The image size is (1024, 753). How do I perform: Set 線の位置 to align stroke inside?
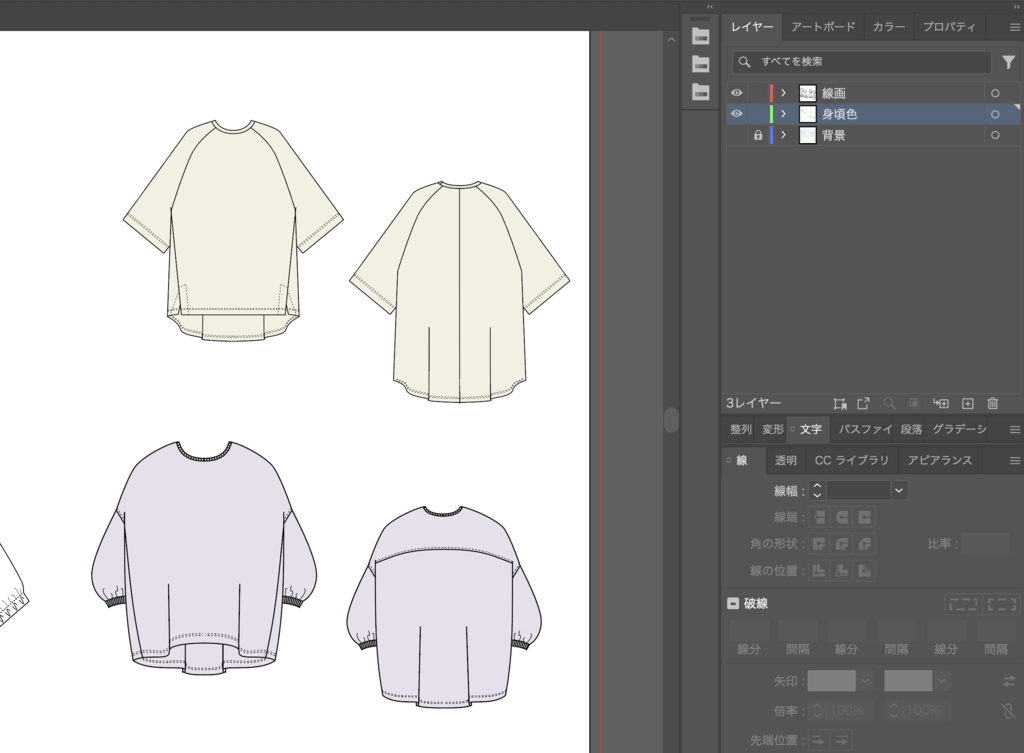[841, 570]
